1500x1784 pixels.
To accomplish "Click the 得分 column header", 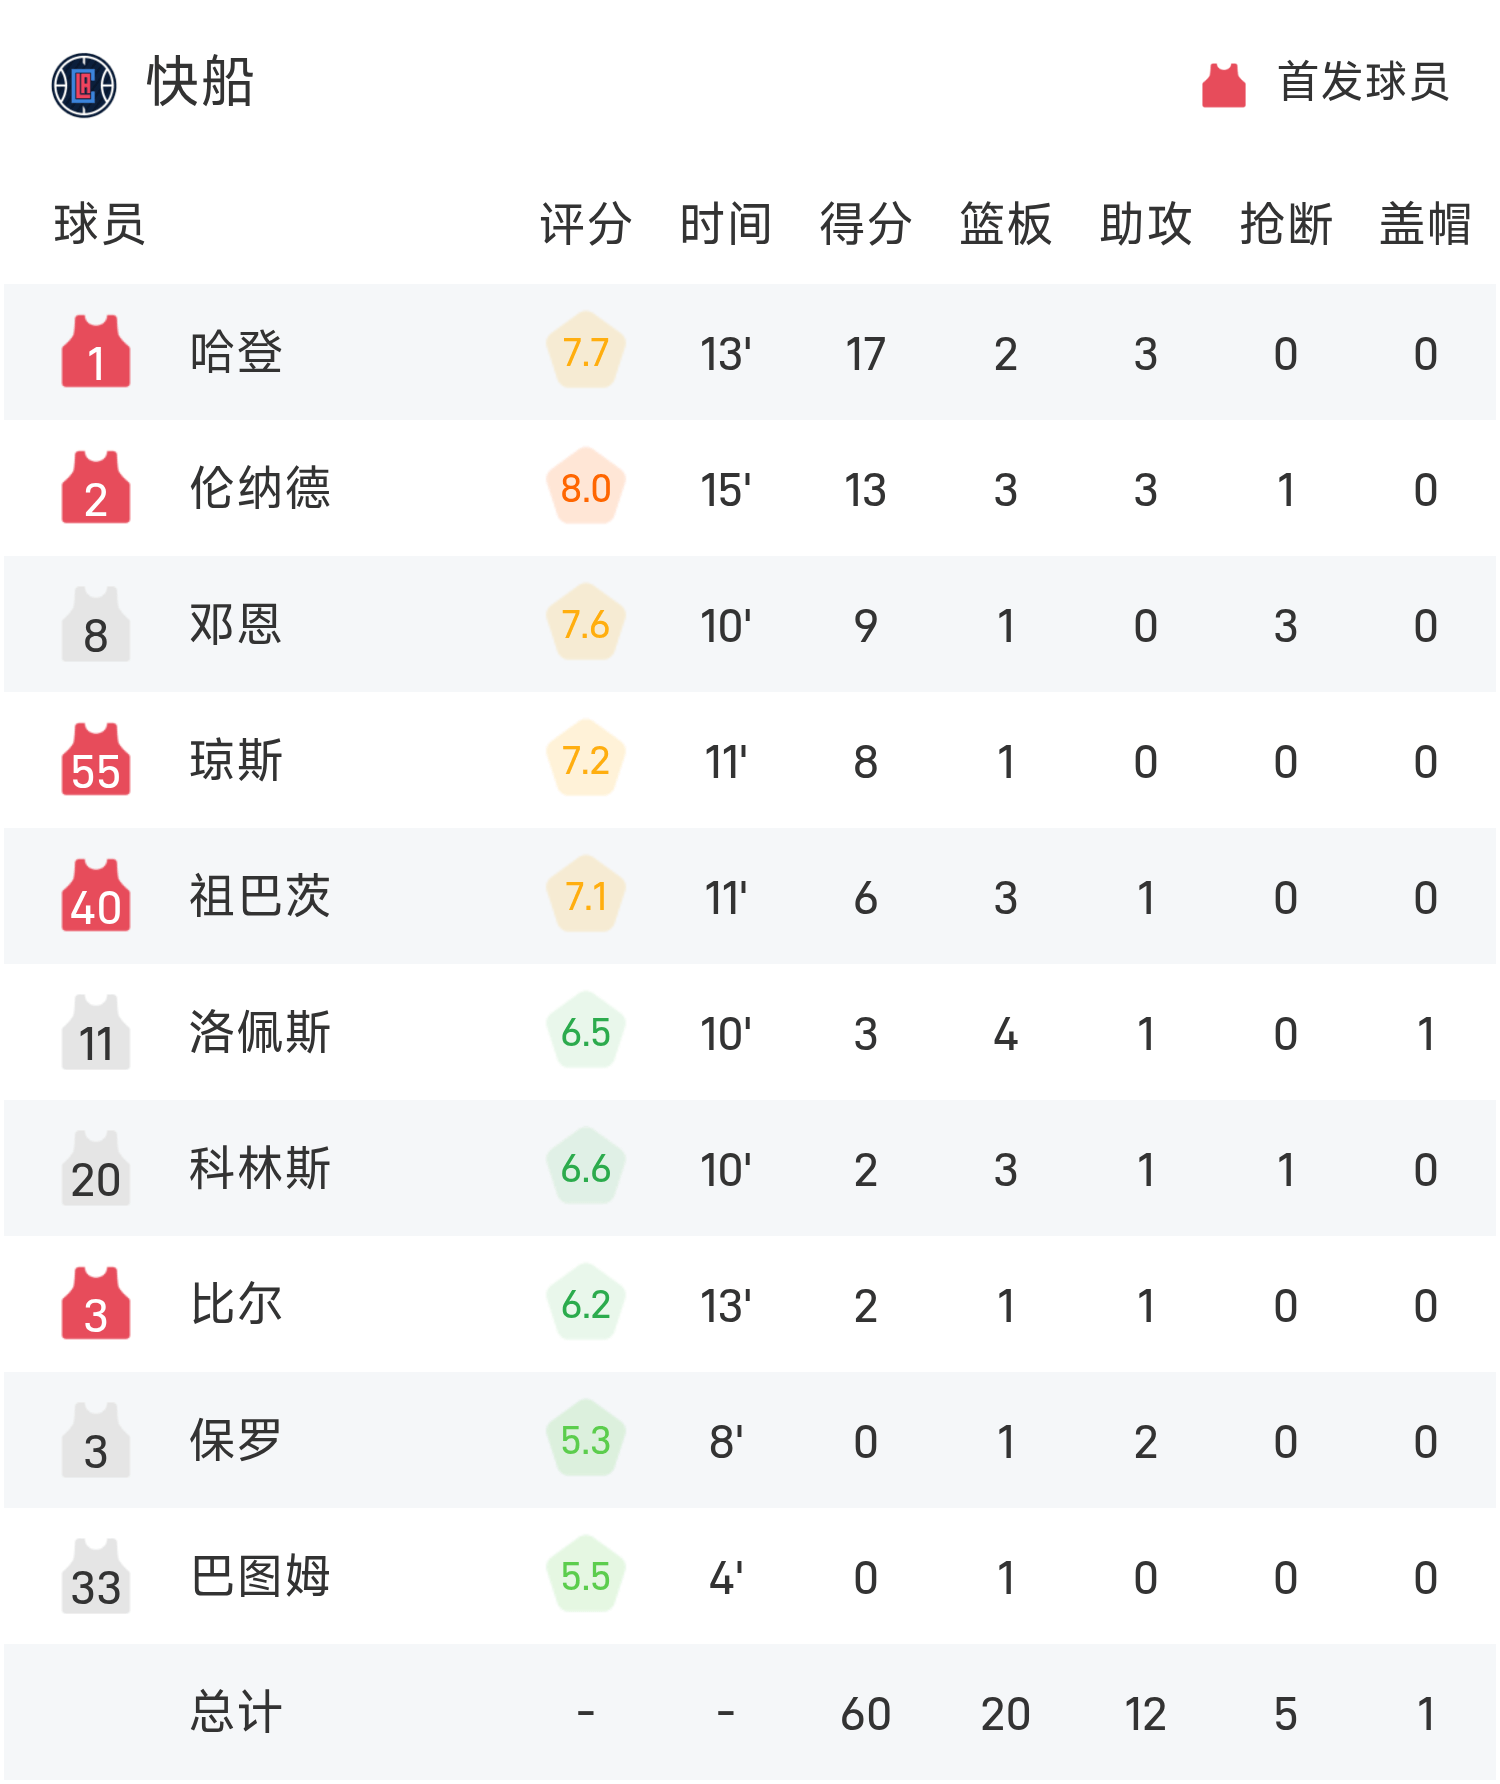I will [865, 223].
